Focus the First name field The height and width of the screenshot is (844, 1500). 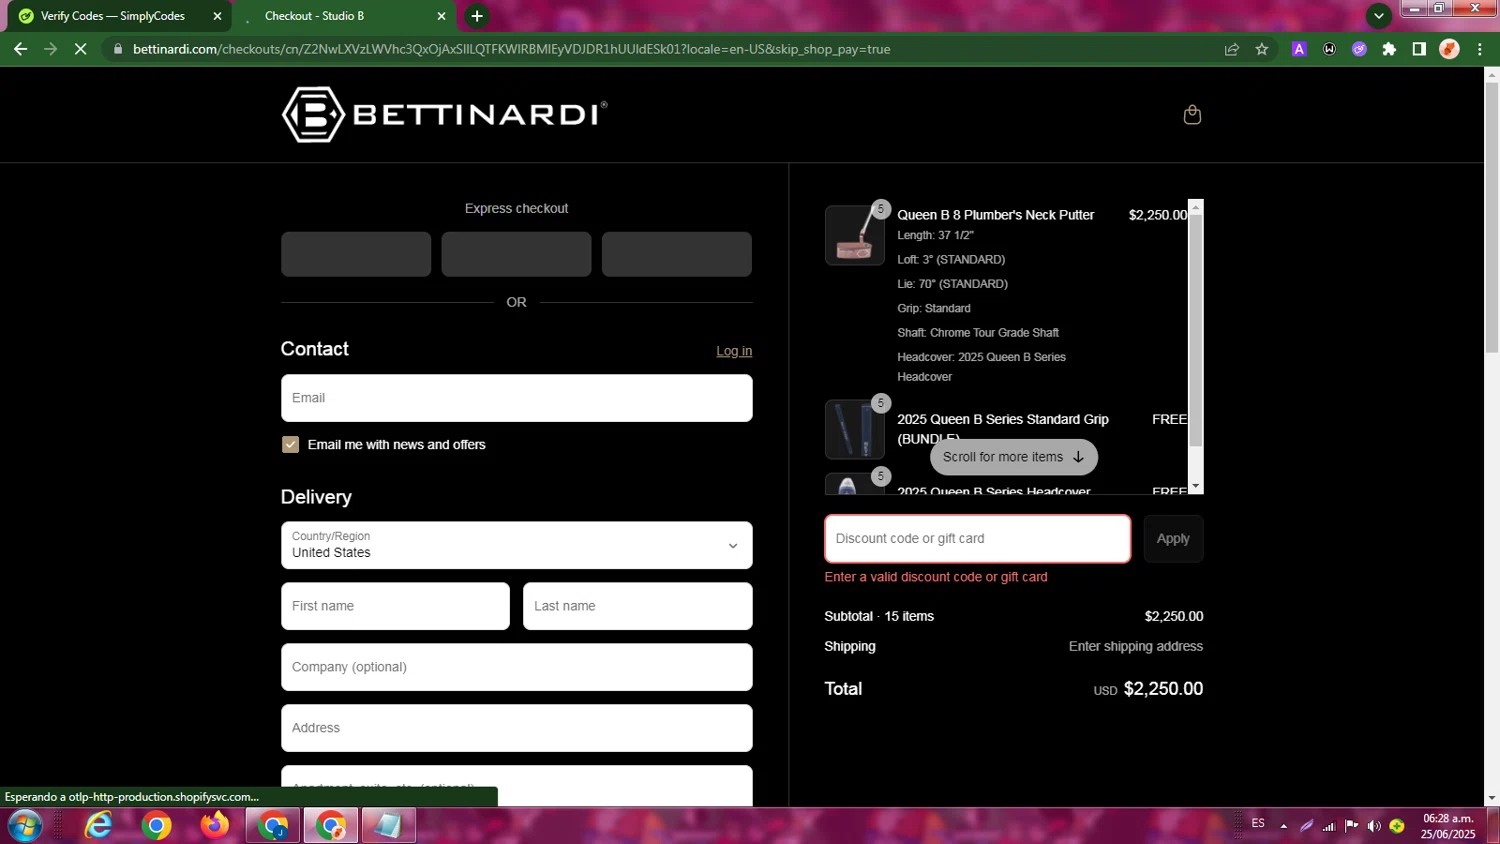point(395,606)
